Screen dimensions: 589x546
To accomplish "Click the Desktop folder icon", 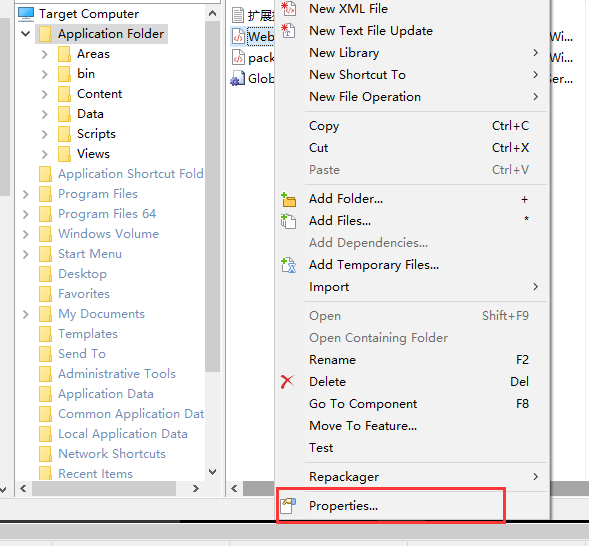I will (46, 274).
